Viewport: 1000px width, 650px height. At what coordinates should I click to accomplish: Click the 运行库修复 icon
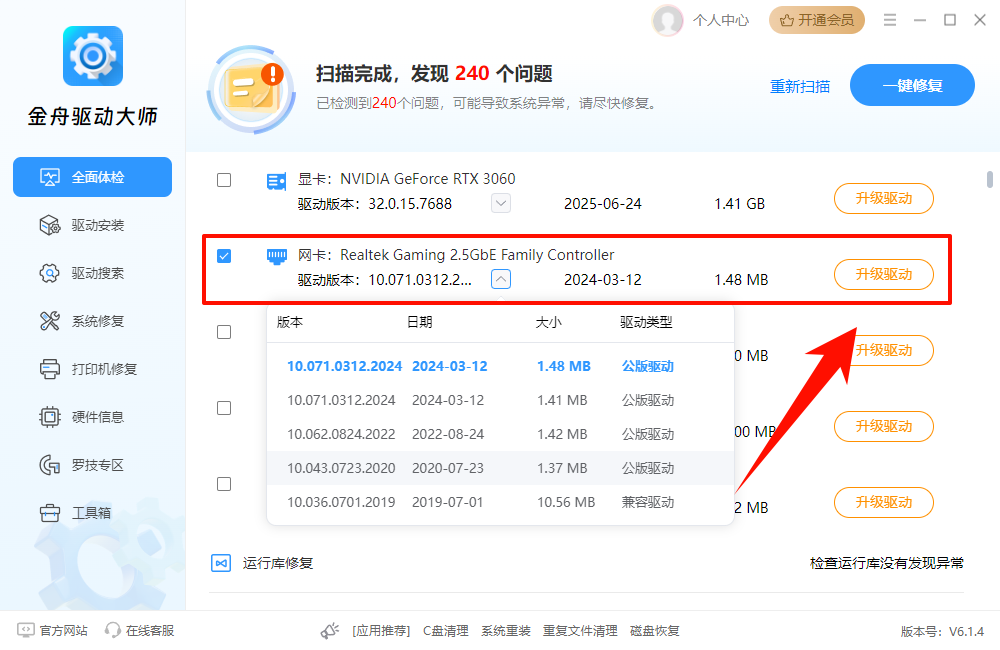pos(221,562)
